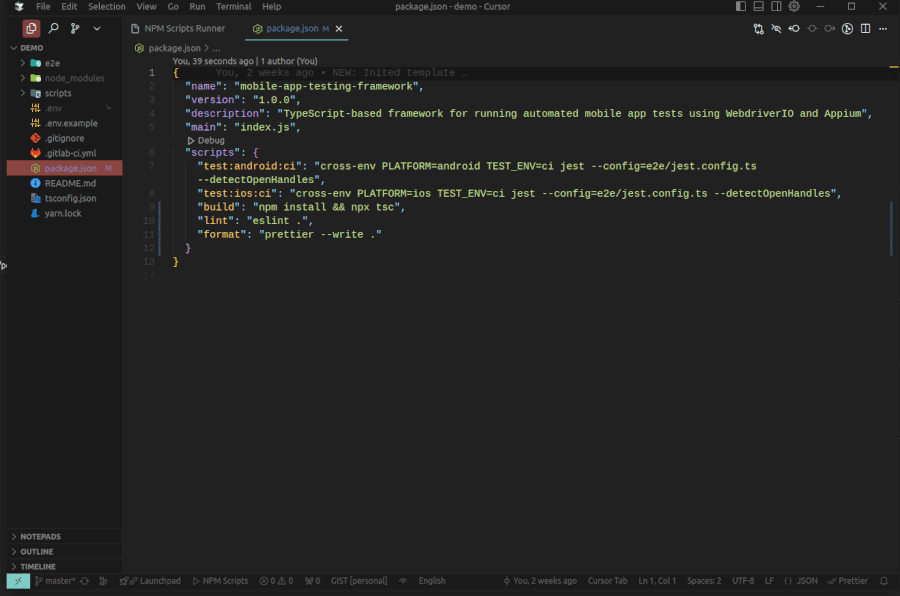The image size is (900, 596).
Task: Toggle bottom panel layout button
Action: point(758,6)
